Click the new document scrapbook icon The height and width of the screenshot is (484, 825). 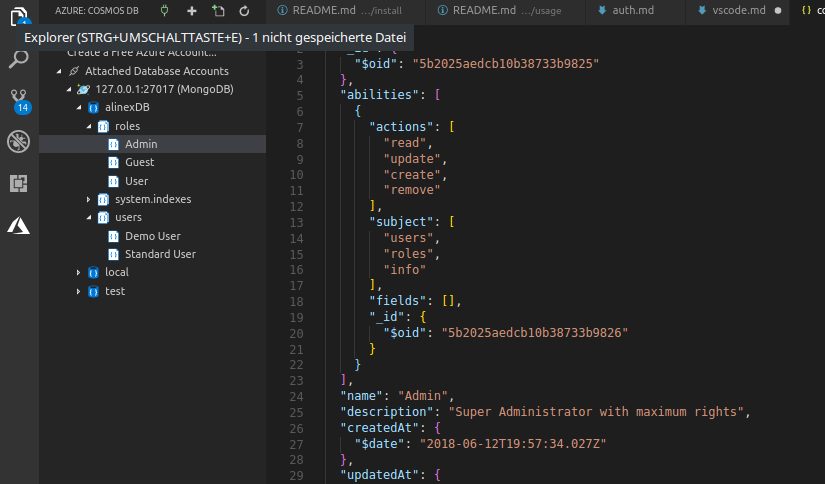coord(218,11)
